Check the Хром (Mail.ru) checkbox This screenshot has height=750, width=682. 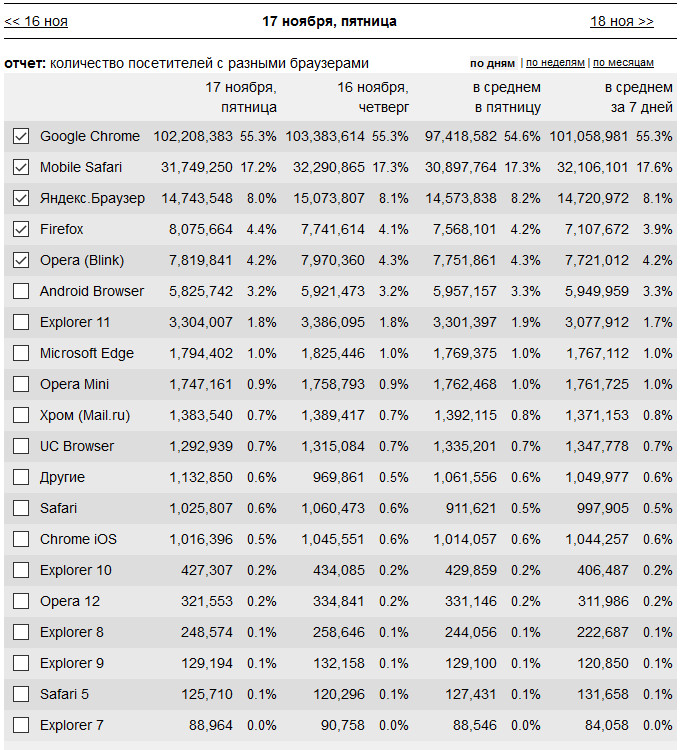21,415
